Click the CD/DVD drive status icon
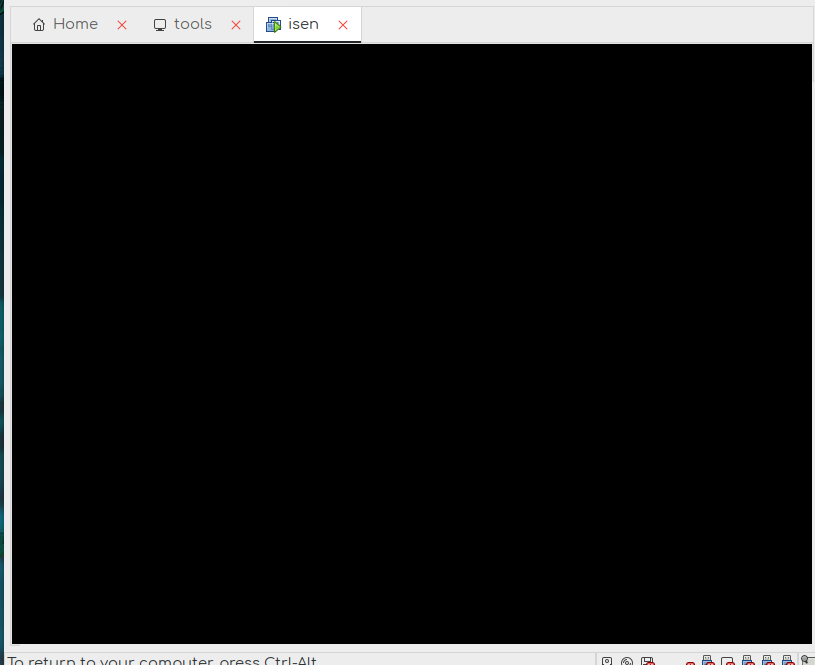This screenshot has height=665, width=815. (x=627, y=661)
